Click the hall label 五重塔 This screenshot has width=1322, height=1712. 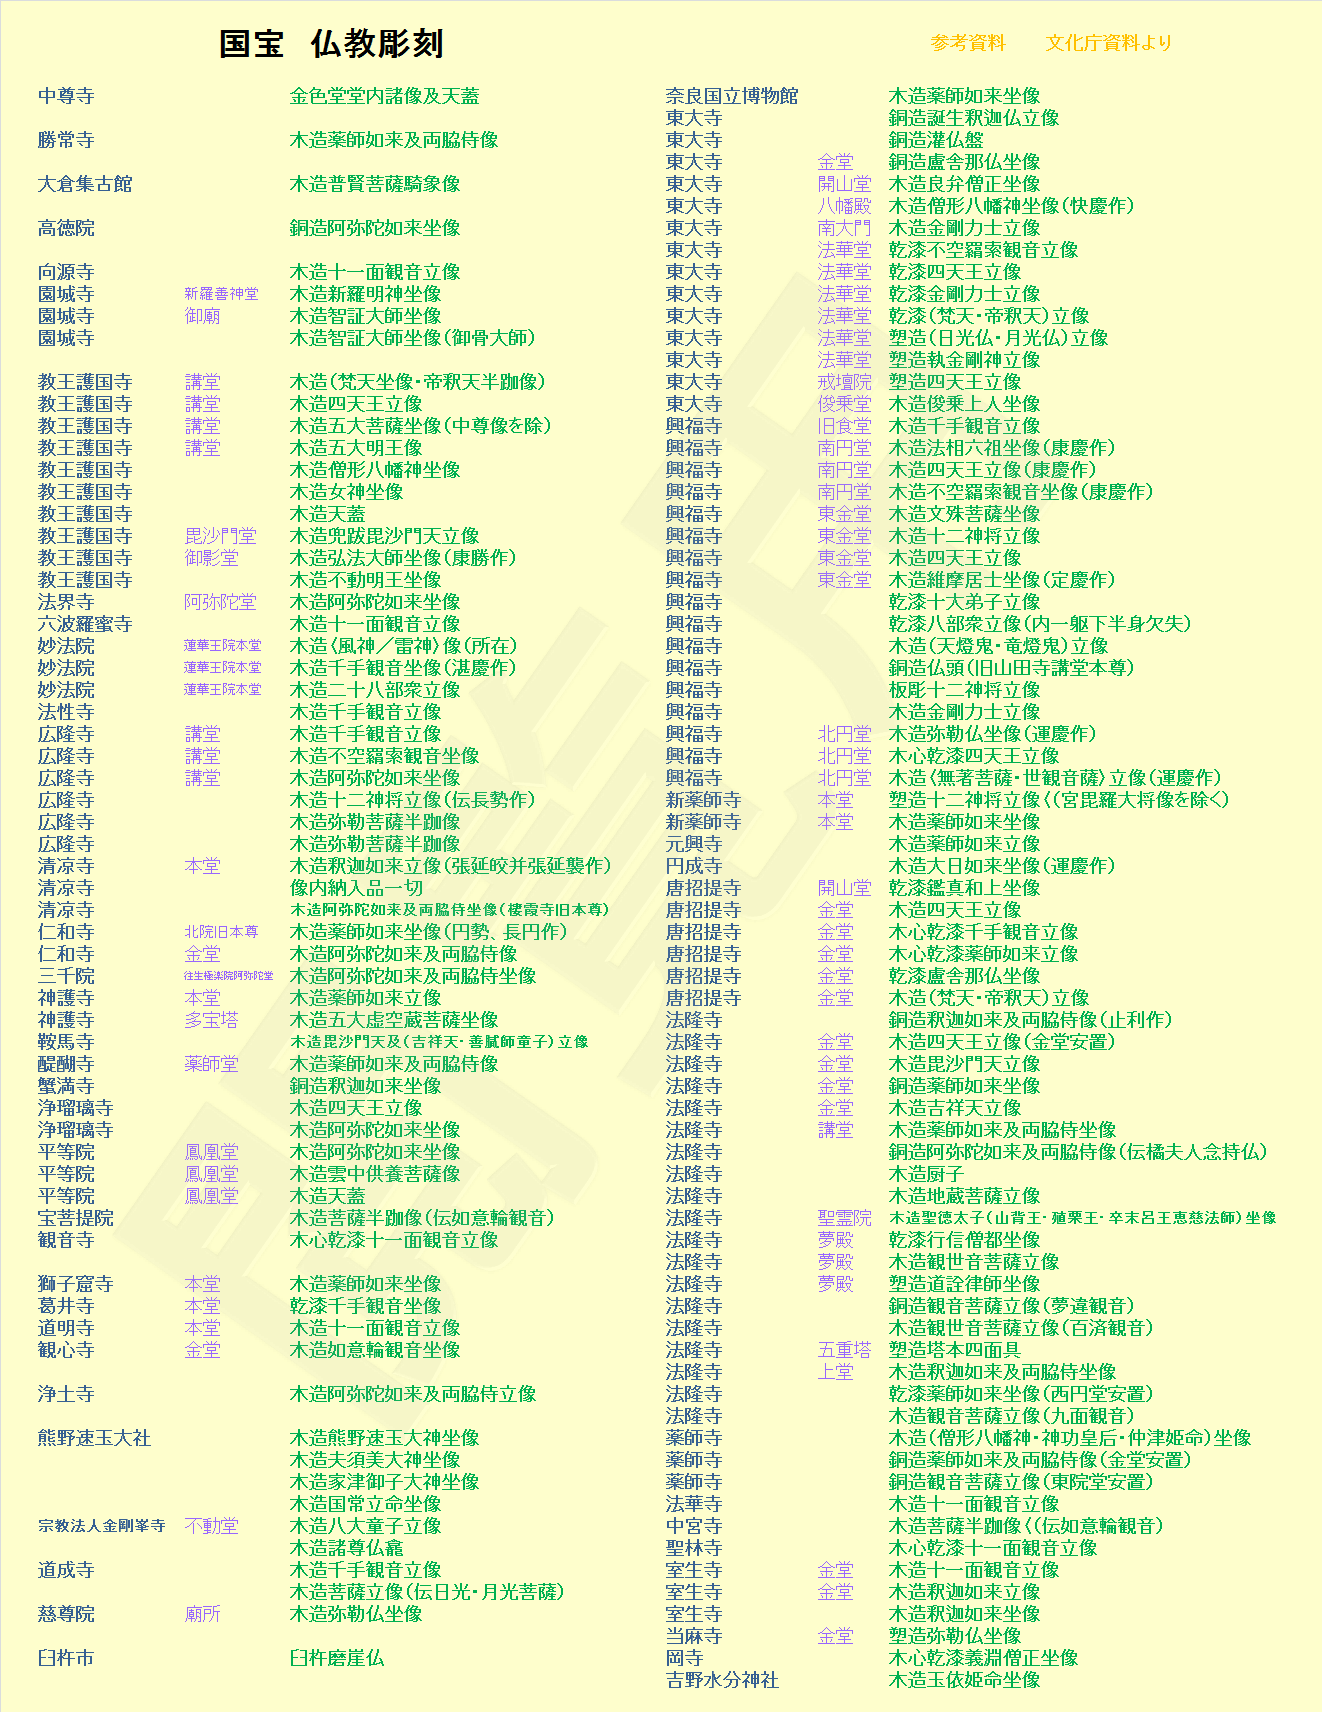pyautogui.click(x=845, y=1350)
